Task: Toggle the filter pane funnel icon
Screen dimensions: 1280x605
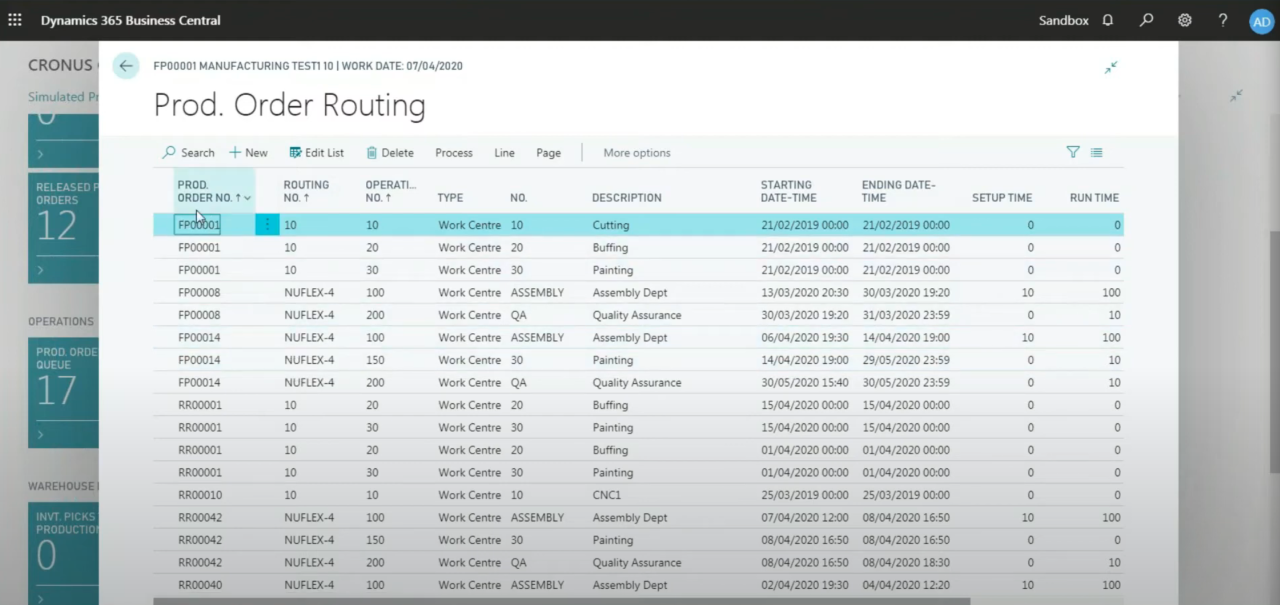Action: [1073, 152]
